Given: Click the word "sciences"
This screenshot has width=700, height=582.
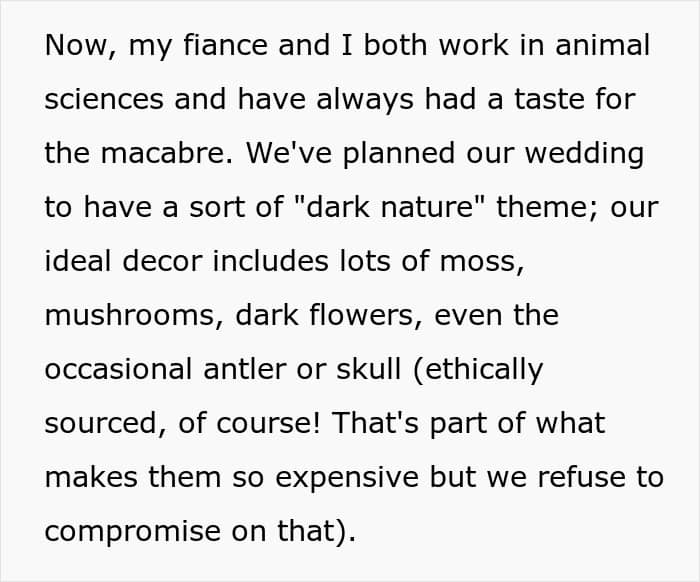Looking at the screenshot, I should [101, 99].
